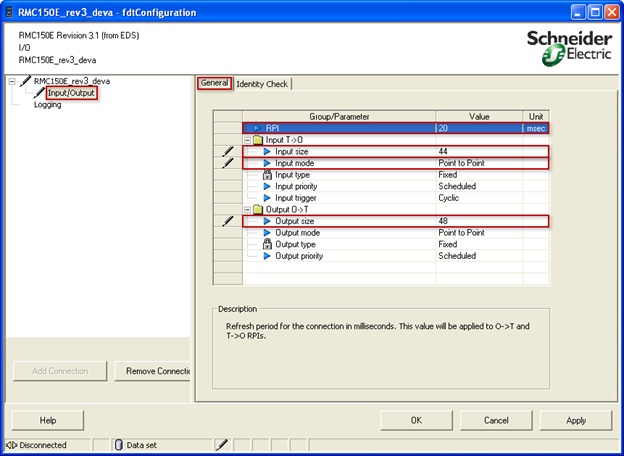Screen dimensions: 624x456
Task: Click the pencil icon in the status bar
Action: pyautogui.click(x=222, y=445)
